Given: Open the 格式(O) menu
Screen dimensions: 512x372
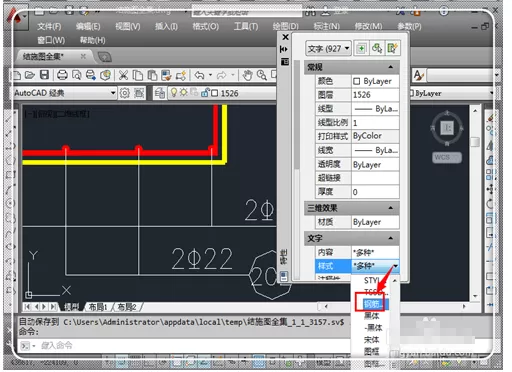Looking at the screenshot, I should pyautogui.click(x=206, y=27).
